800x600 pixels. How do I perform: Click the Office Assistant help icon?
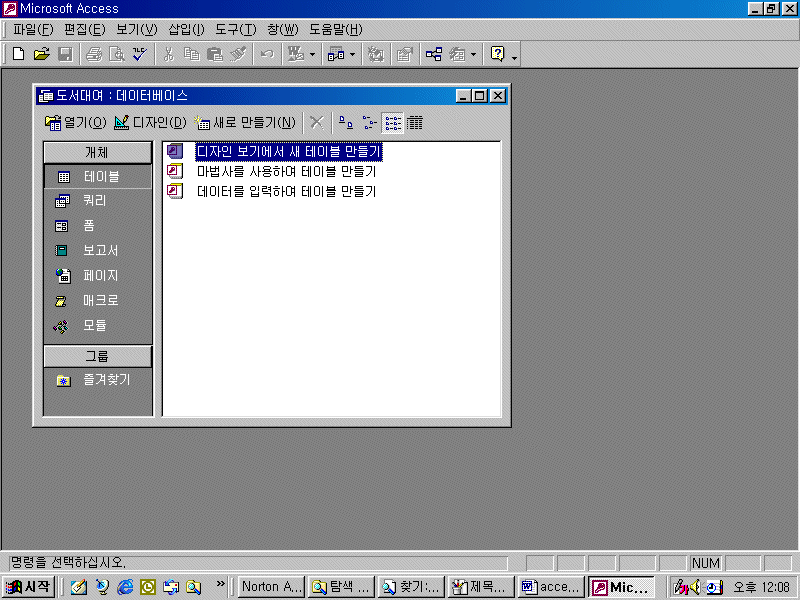497,54
